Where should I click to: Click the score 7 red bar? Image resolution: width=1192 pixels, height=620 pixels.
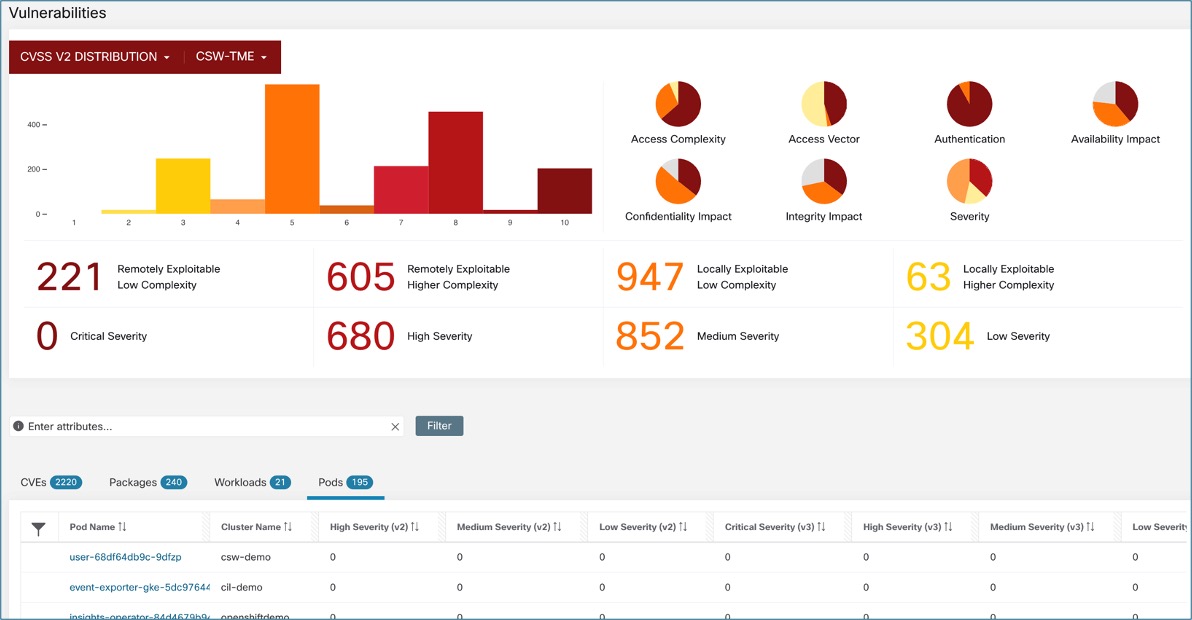[401, 190]
